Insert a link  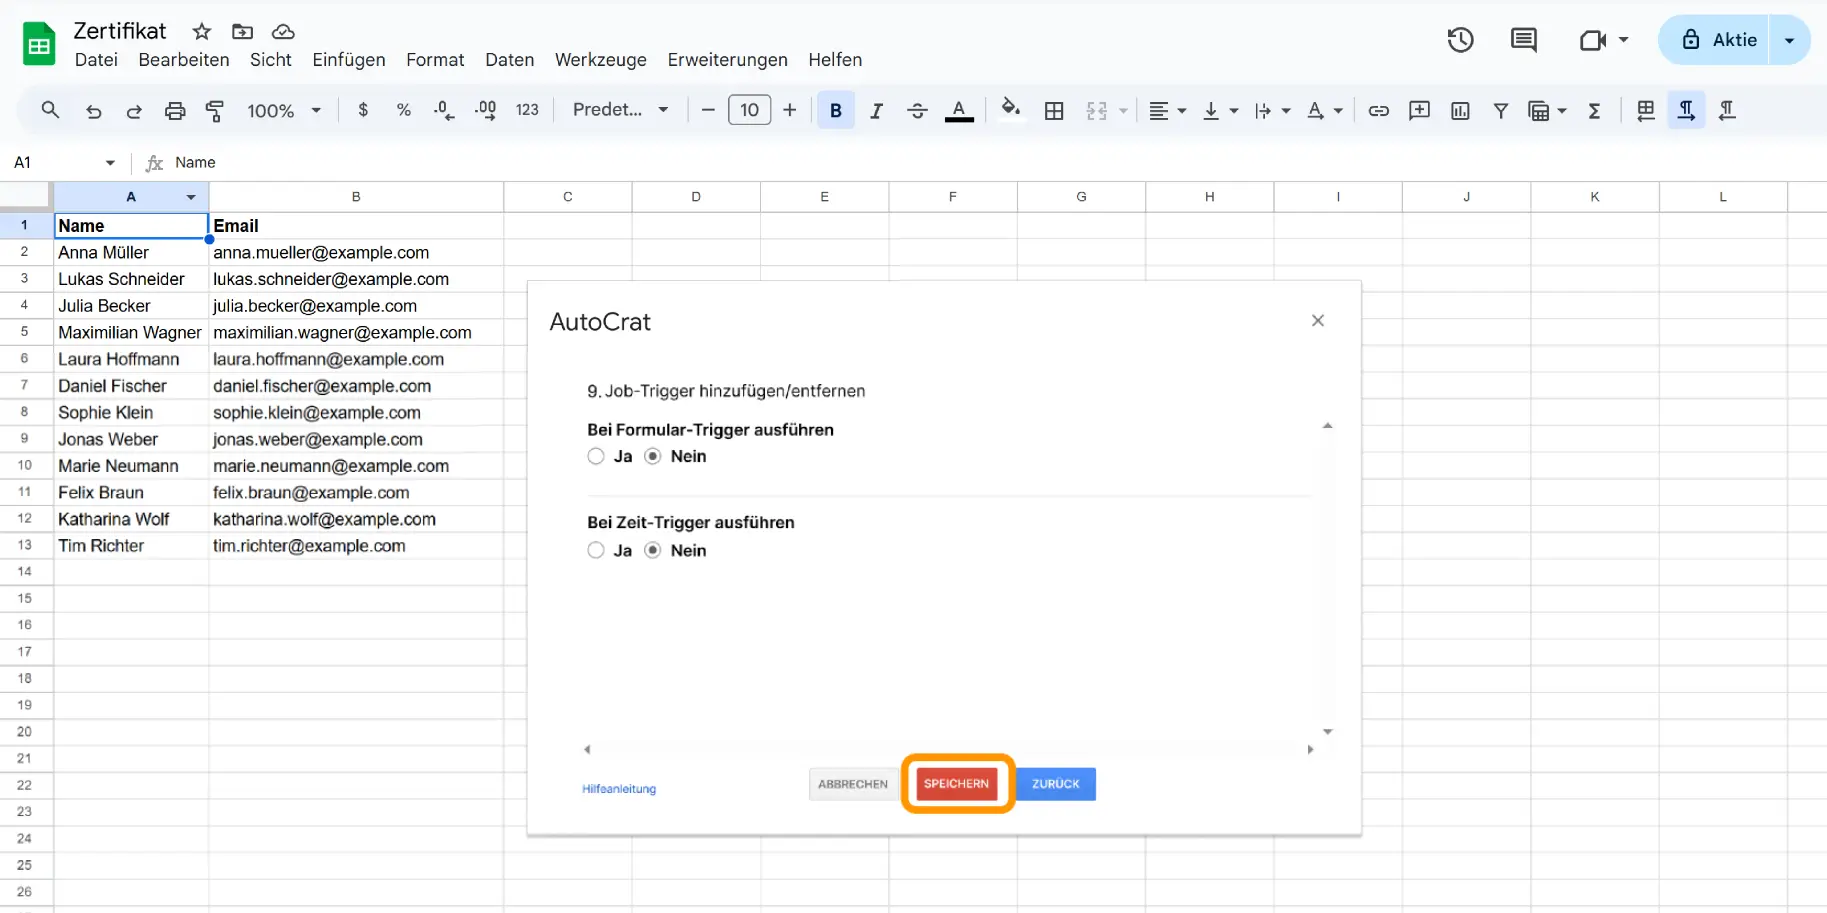tap(1379, 111)
